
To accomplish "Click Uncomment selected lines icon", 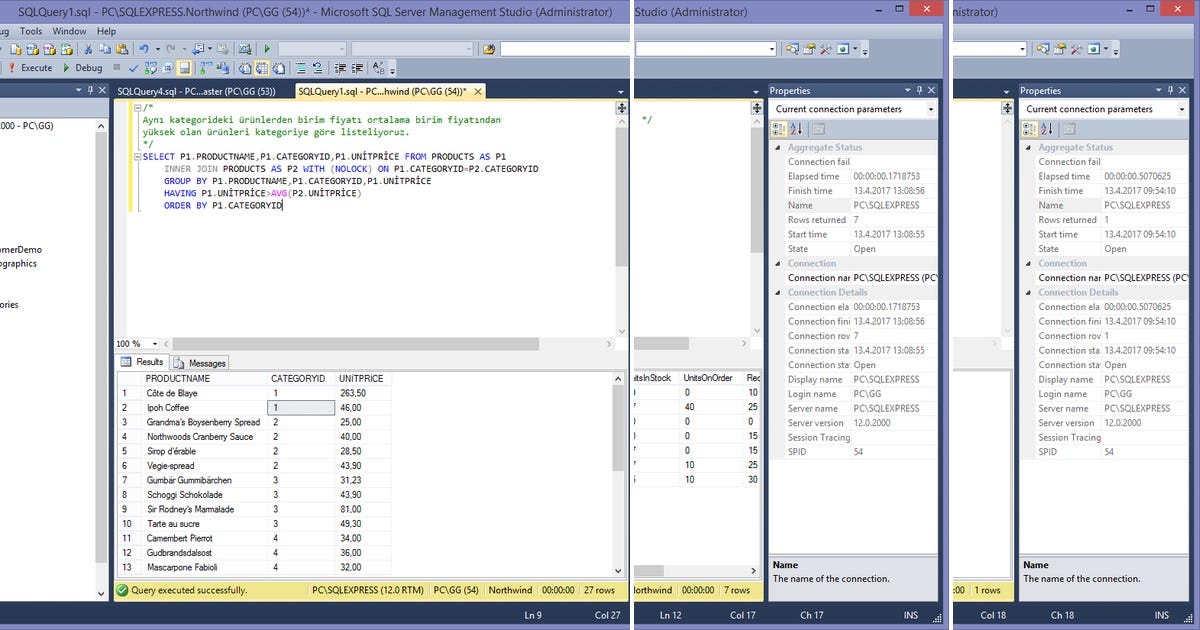I will click(317, 68).
